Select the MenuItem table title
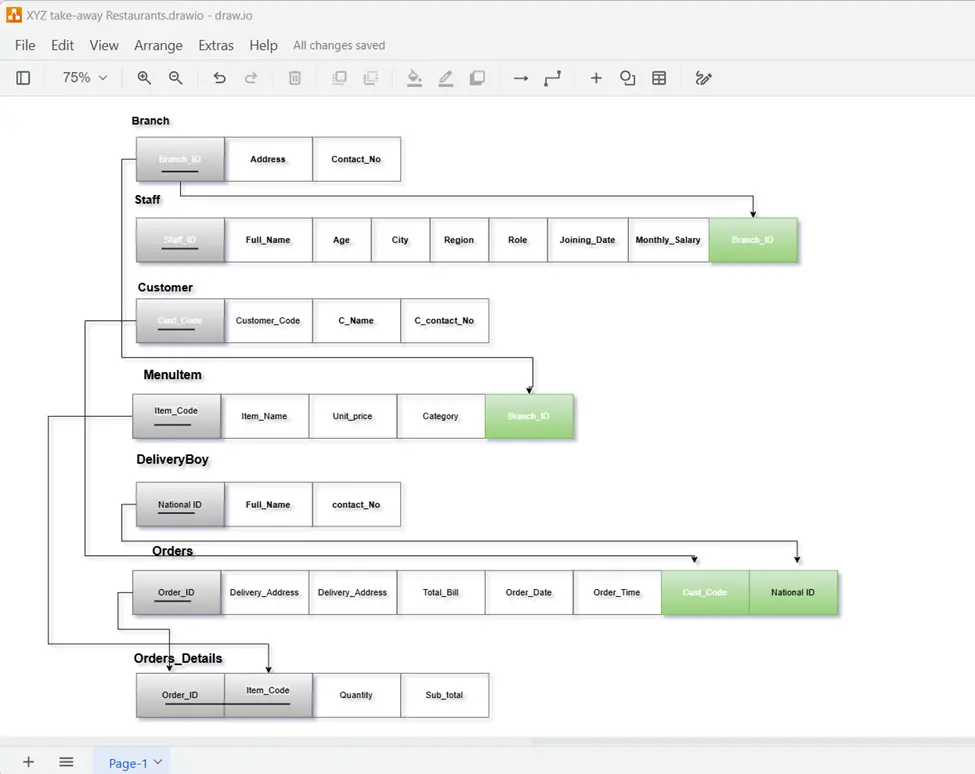Screen dimensions: 975x774 [172, 375]
